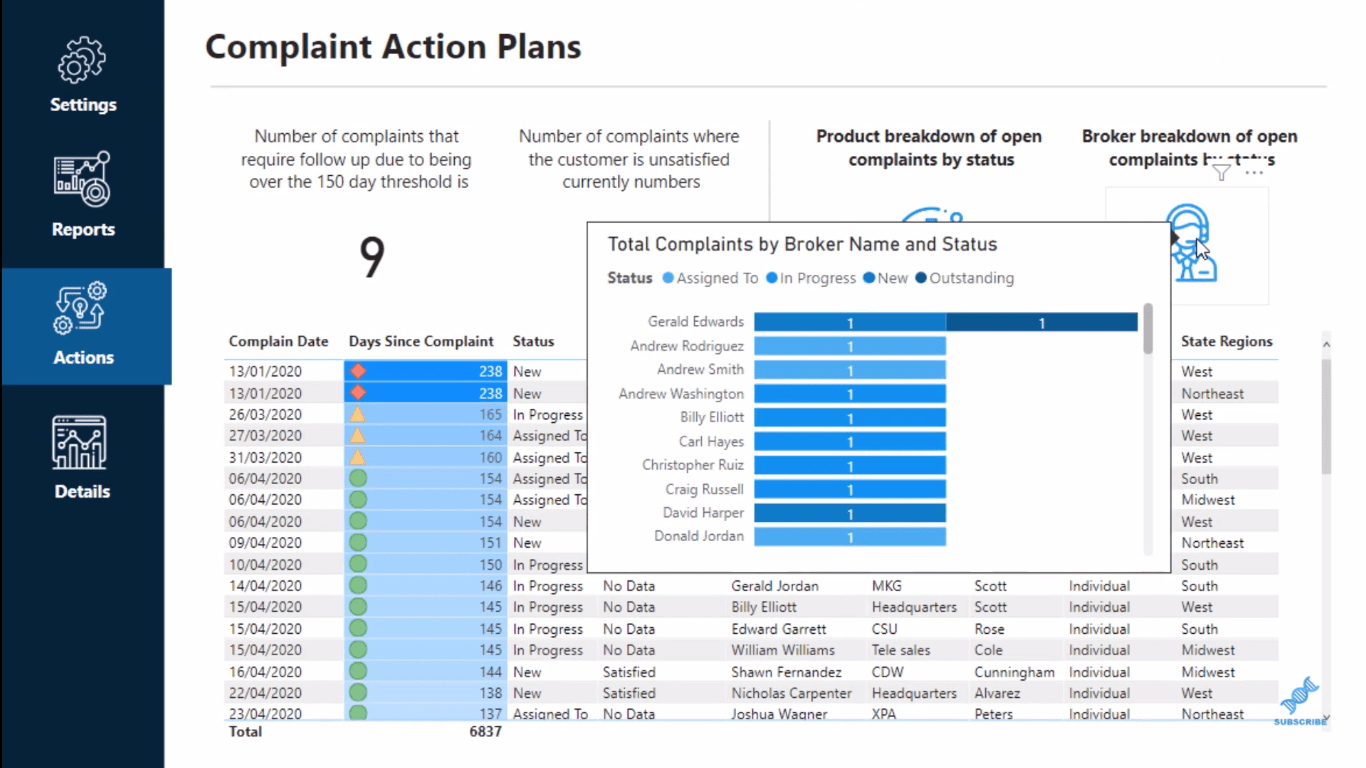Toggle the In Progress legend item
The image size is (1366, 768).
811,278
